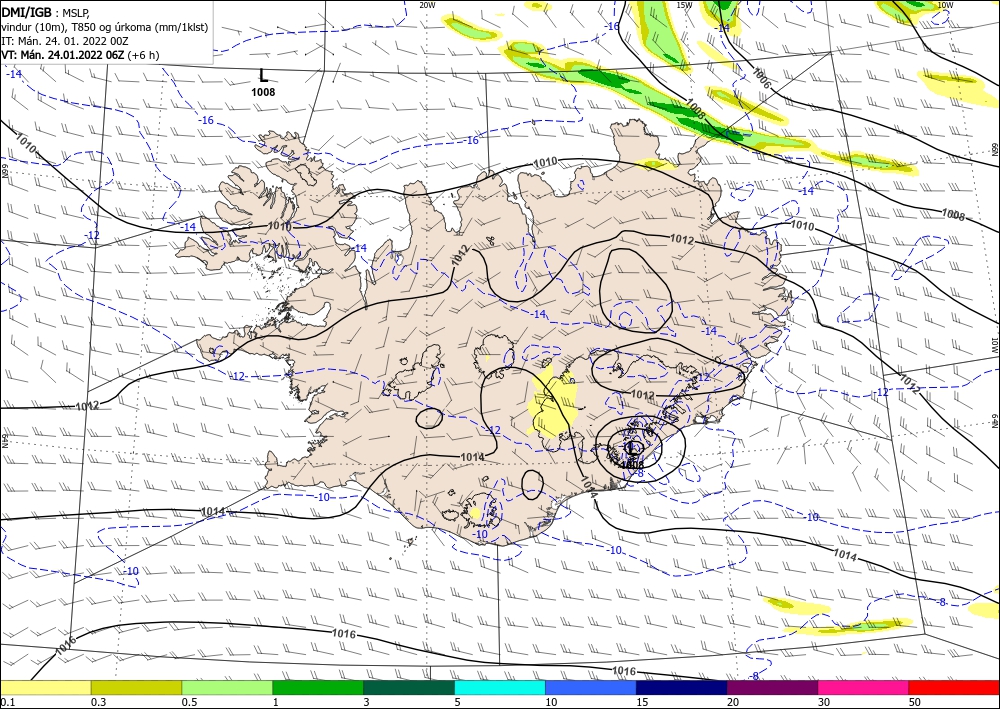Click the 15W longitude label
This screenshot has width=1000, height=709.
(x=684, y=5)
